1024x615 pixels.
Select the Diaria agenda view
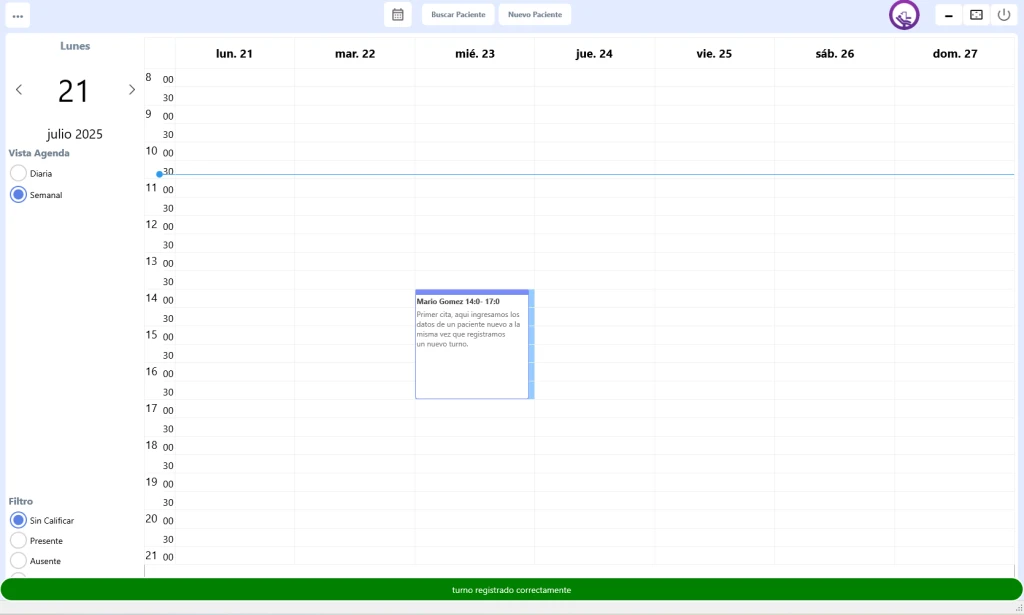point(18,173)
